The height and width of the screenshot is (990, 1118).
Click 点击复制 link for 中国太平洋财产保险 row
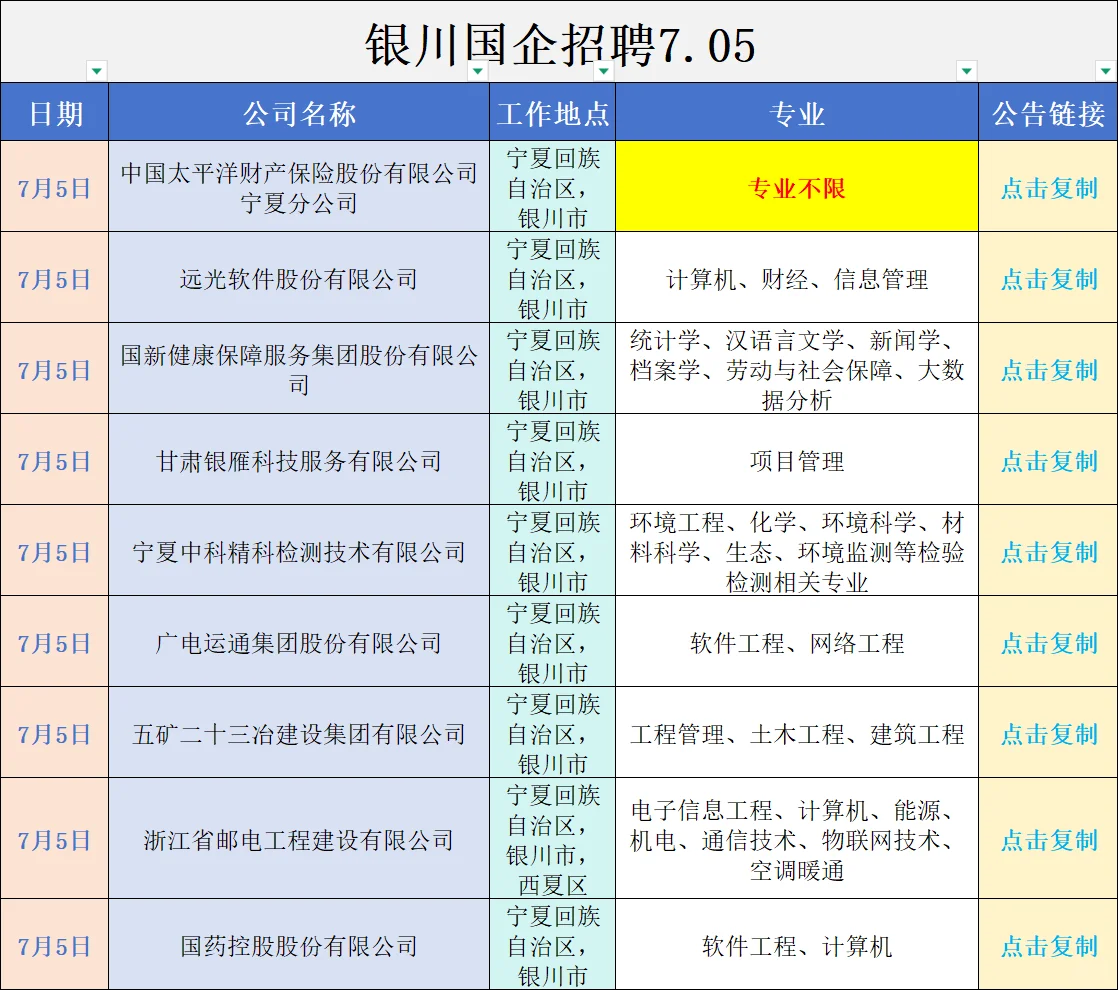[1049, 188]
